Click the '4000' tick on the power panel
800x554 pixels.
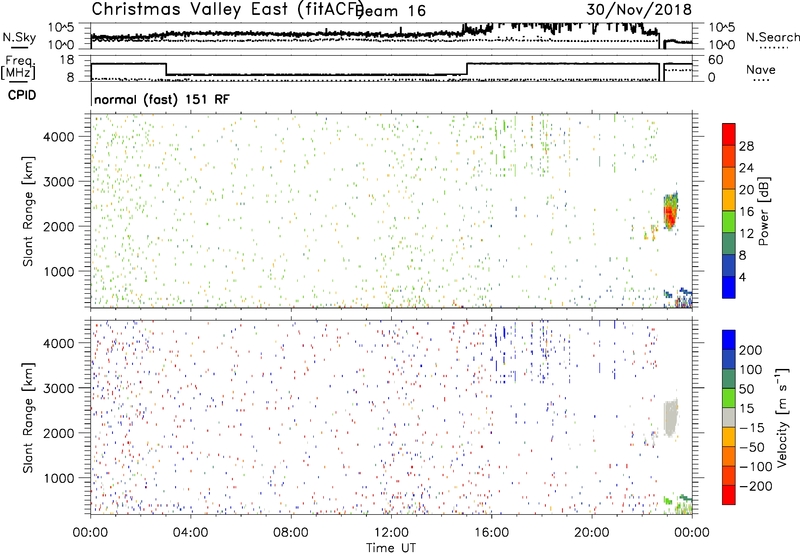point(58,137)
